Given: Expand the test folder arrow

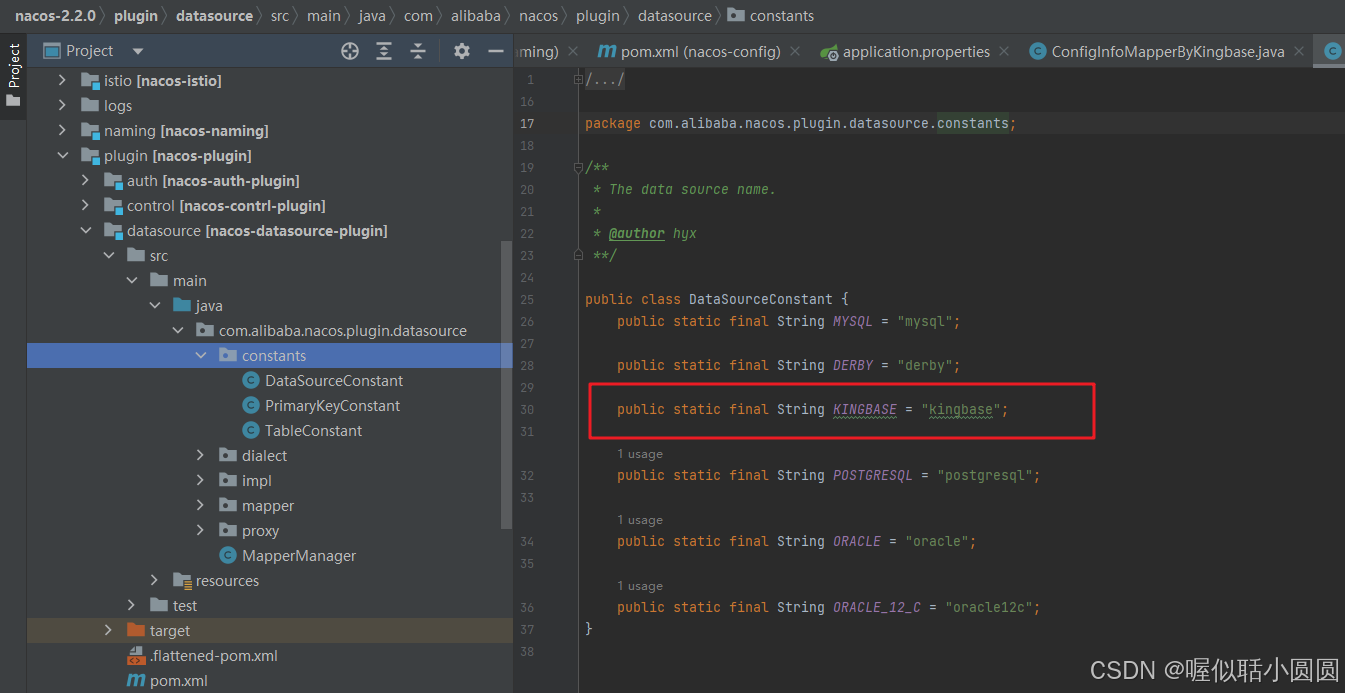Looking at the screenshot, I should 132,605.
